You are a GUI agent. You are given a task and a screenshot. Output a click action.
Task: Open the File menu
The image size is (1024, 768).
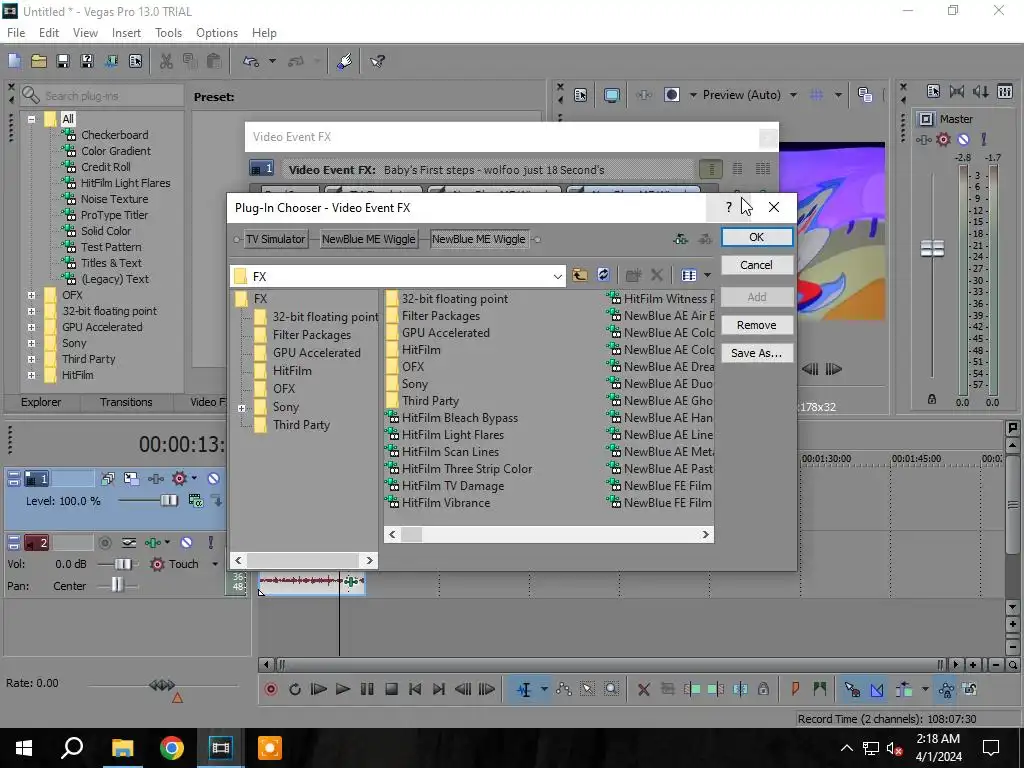point(16,33)
